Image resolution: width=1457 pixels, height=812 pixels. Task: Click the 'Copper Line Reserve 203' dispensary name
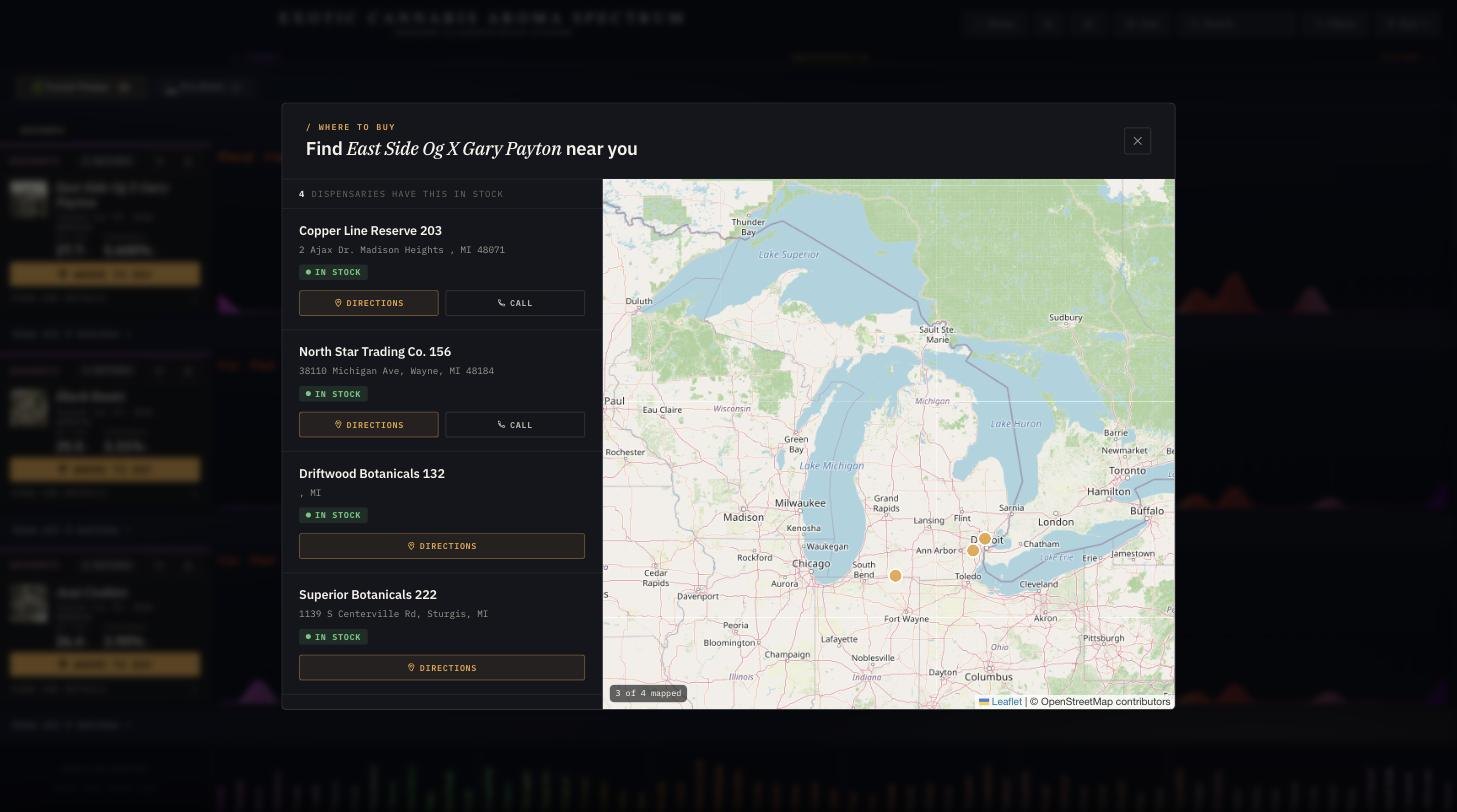pyautogui.click(x=370, y=231)
